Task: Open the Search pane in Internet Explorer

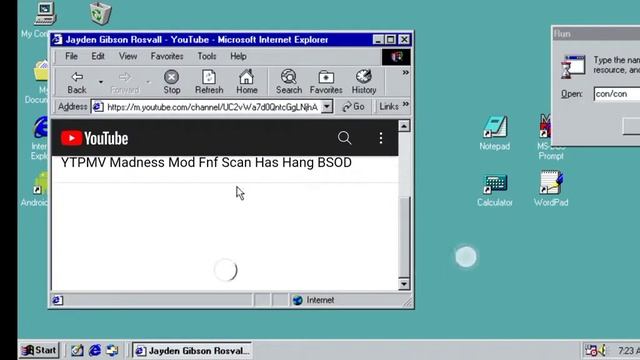Action: tap(289, 82)
